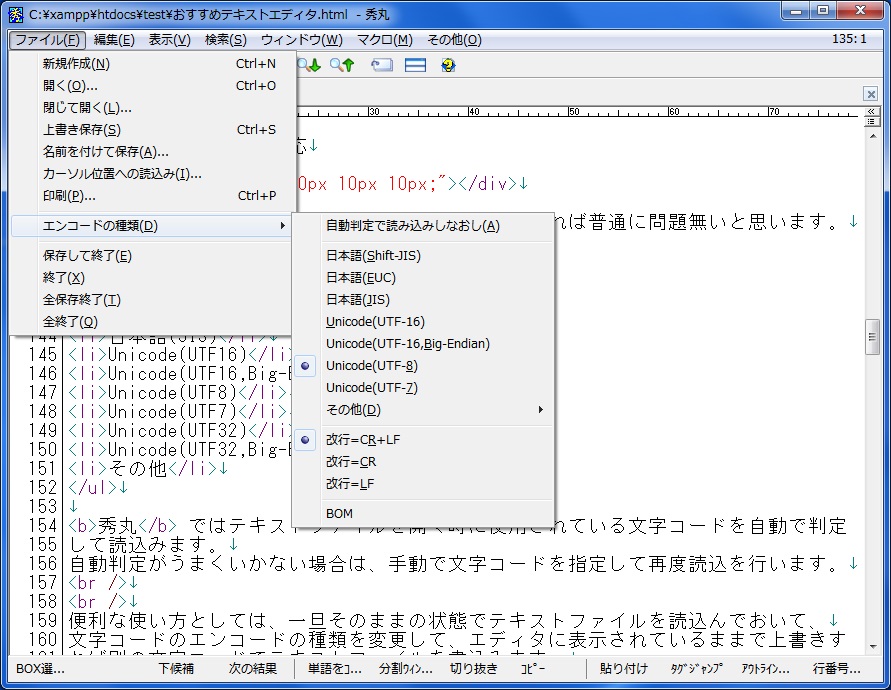Choose 印刷(P)... to print
The width and height of the screenshot is (891, 690).
tap(152, 196)
